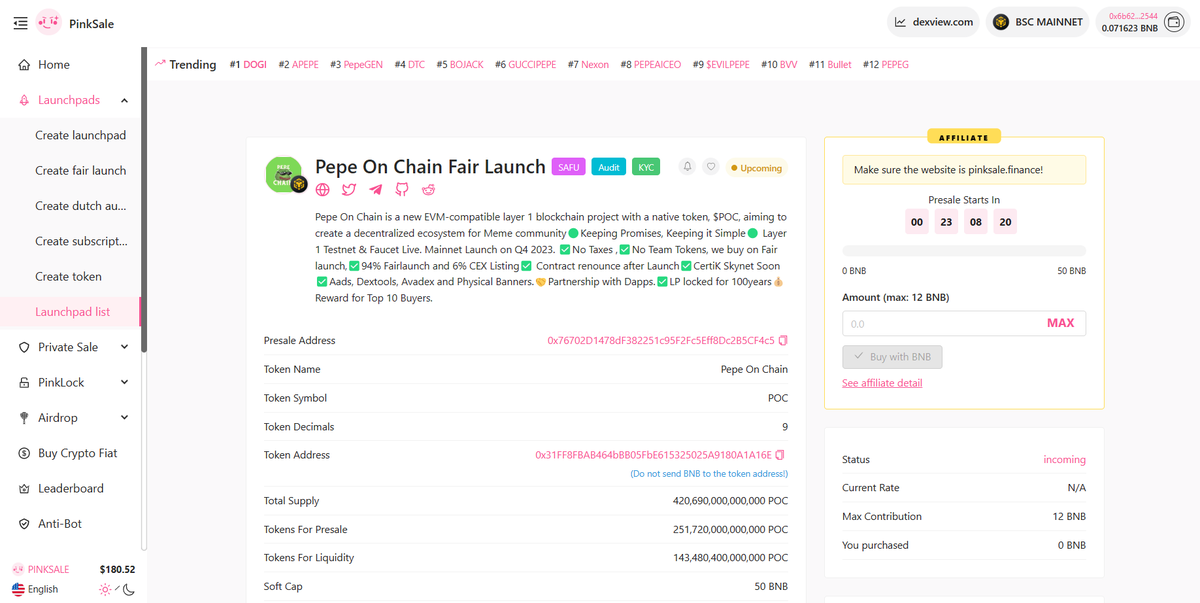The image size is (1200, 603).
Task: Open trending token #3 PepeGEN
Action: 356,64
